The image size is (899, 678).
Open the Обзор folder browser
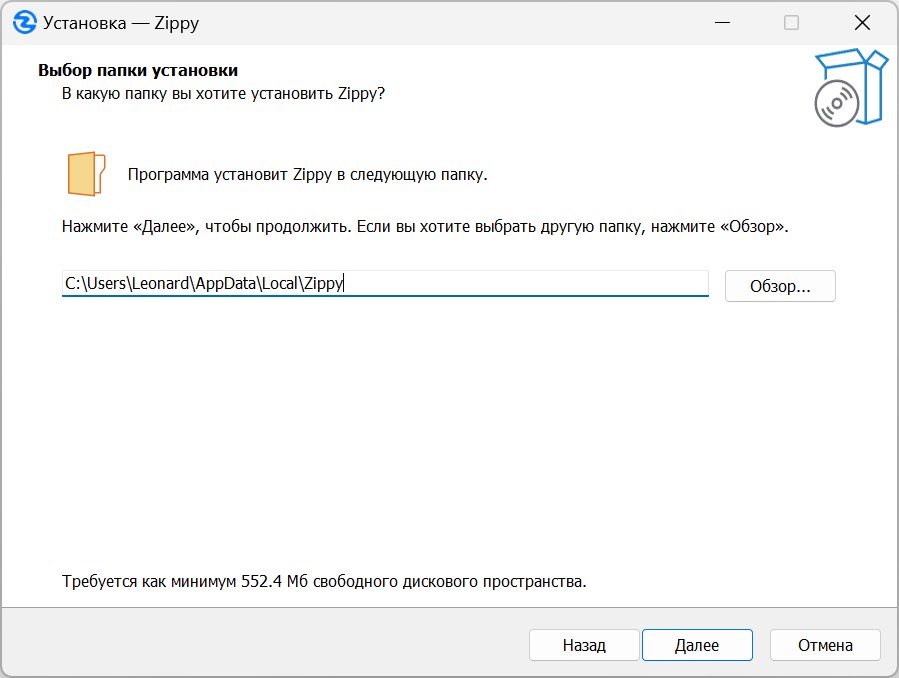pyautogui.click(x=780, y=286)
